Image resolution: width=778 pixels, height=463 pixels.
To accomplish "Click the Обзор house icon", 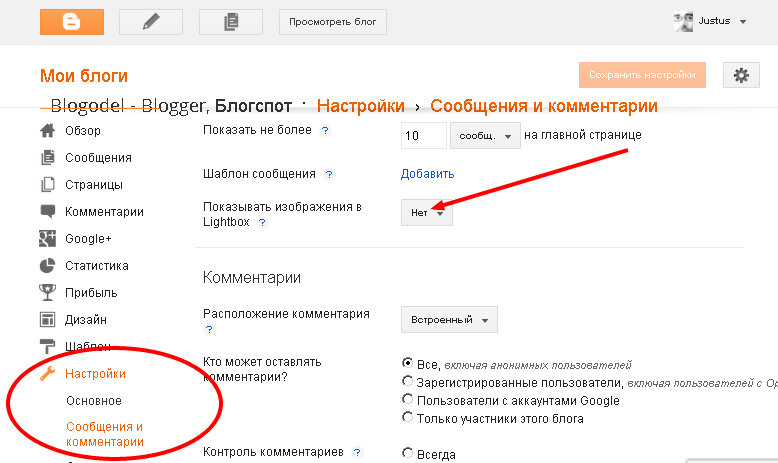I will pyautogui.click(x=48, y=131).
